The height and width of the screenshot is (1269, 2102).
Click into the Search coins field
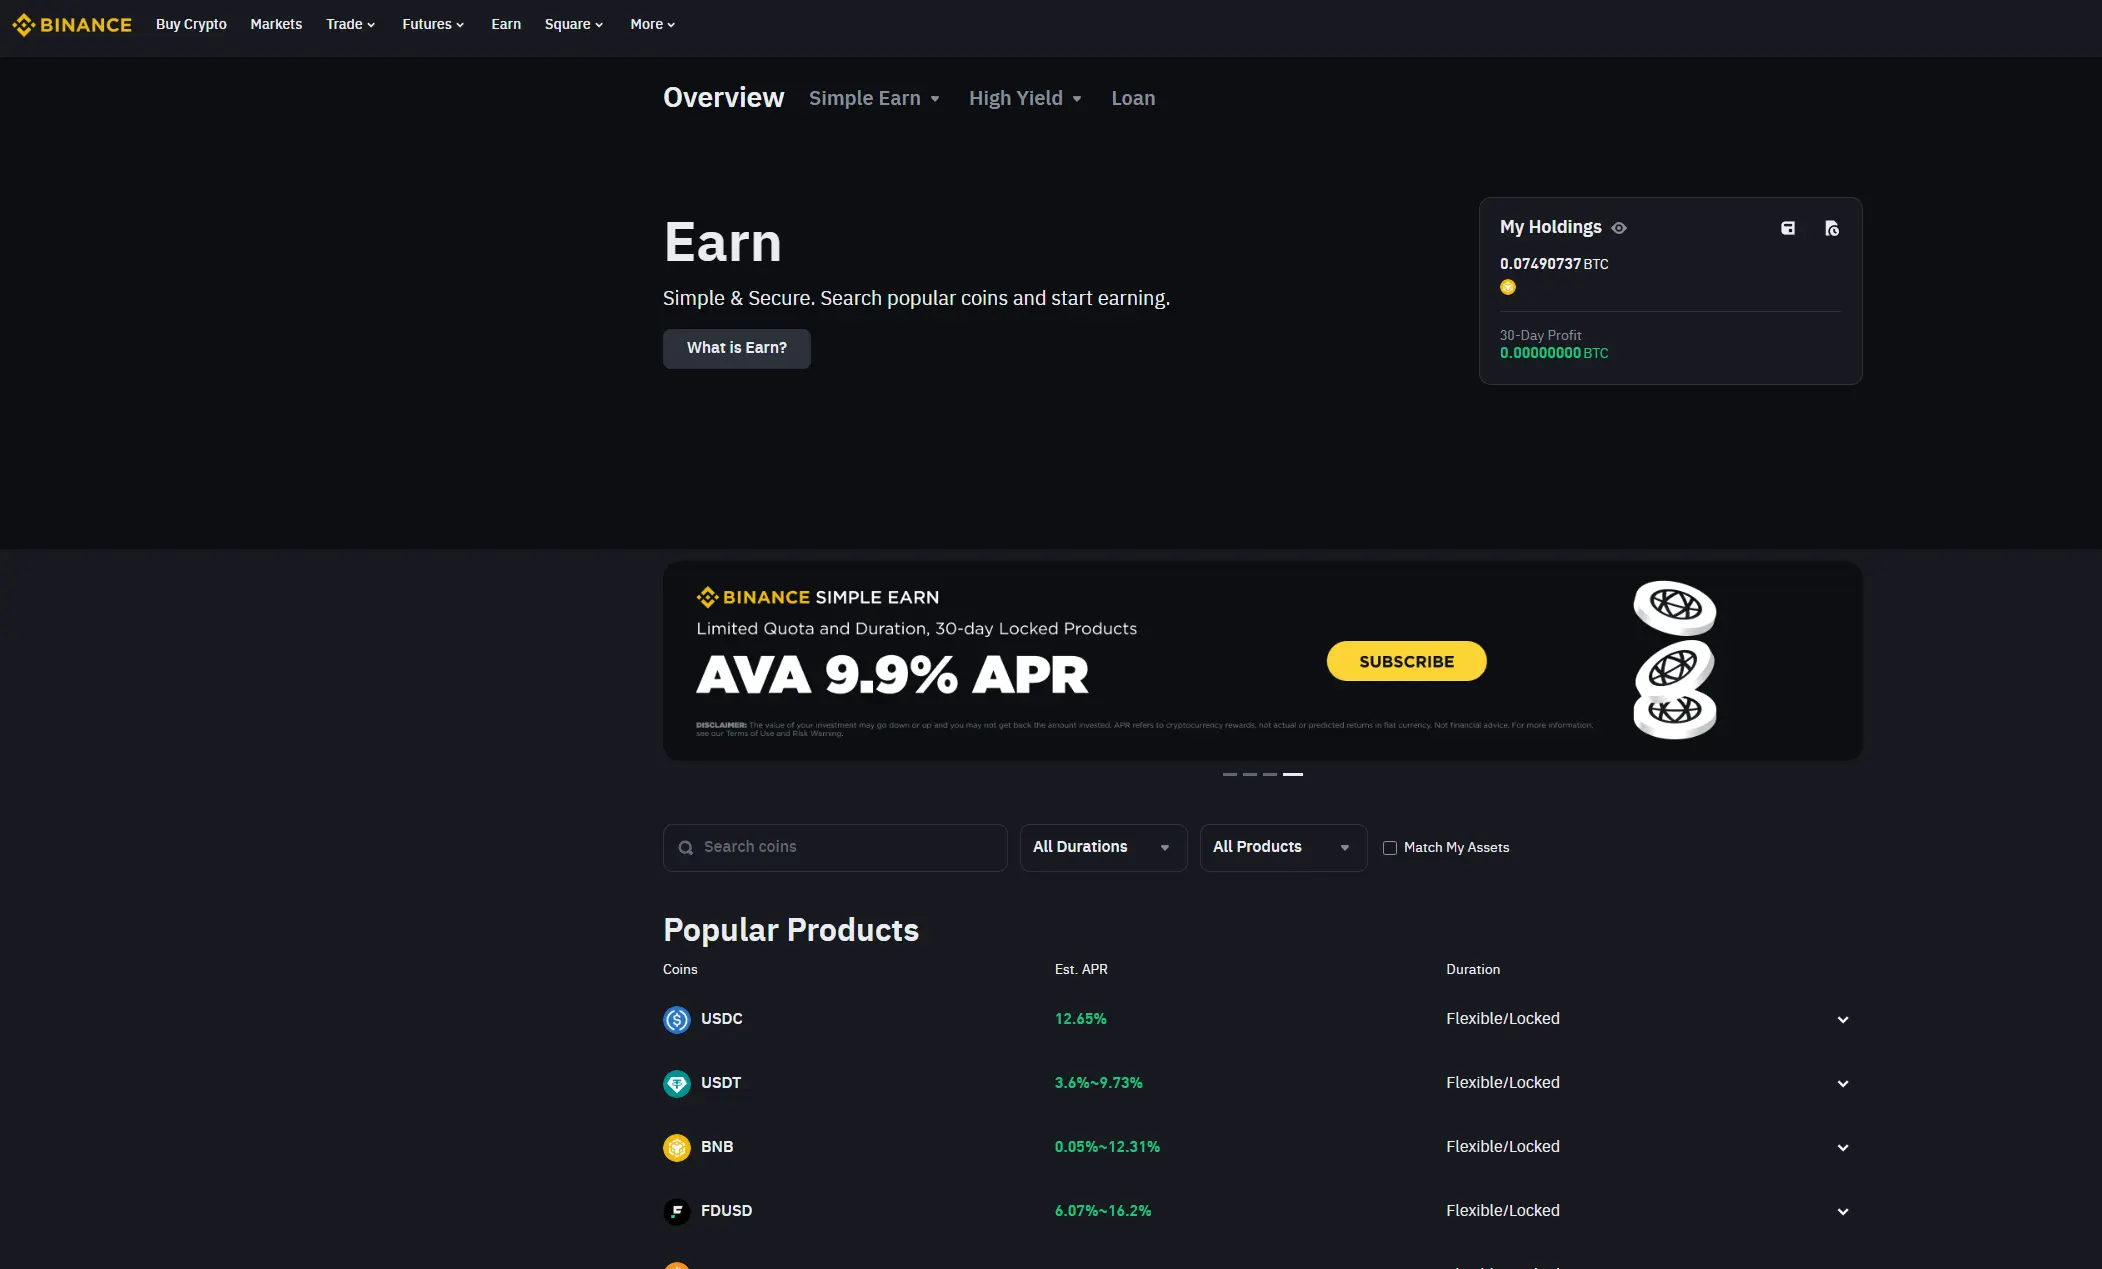pyautogui.click(x=835, y=847)
